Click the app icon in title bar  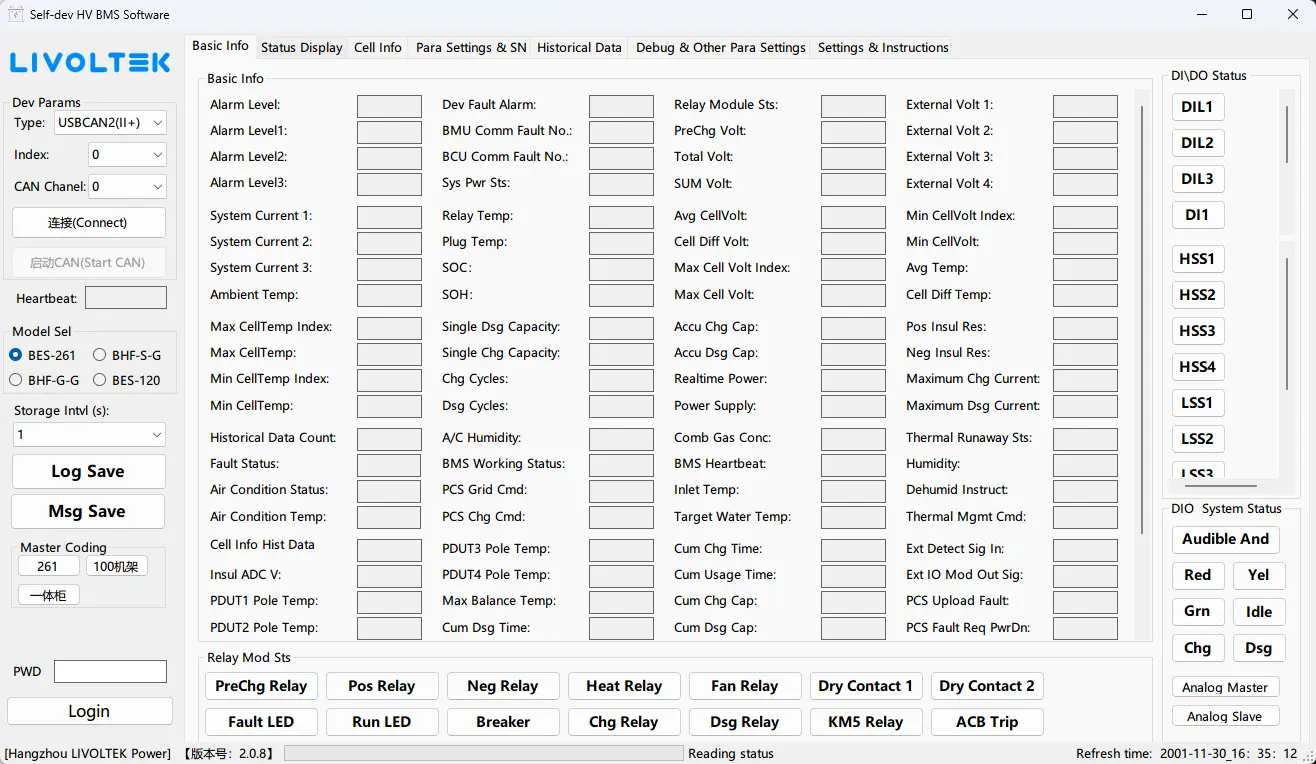(16, 14)
